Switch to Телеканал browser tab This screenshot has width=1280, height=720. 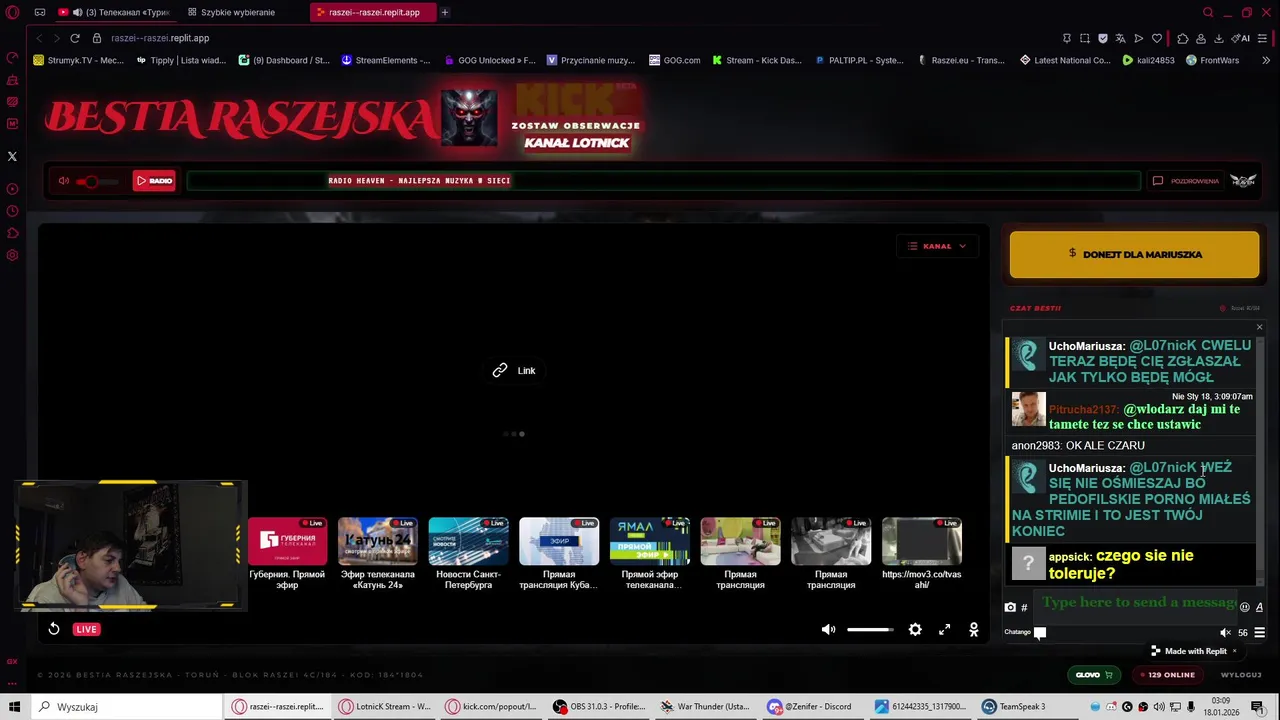113,12
